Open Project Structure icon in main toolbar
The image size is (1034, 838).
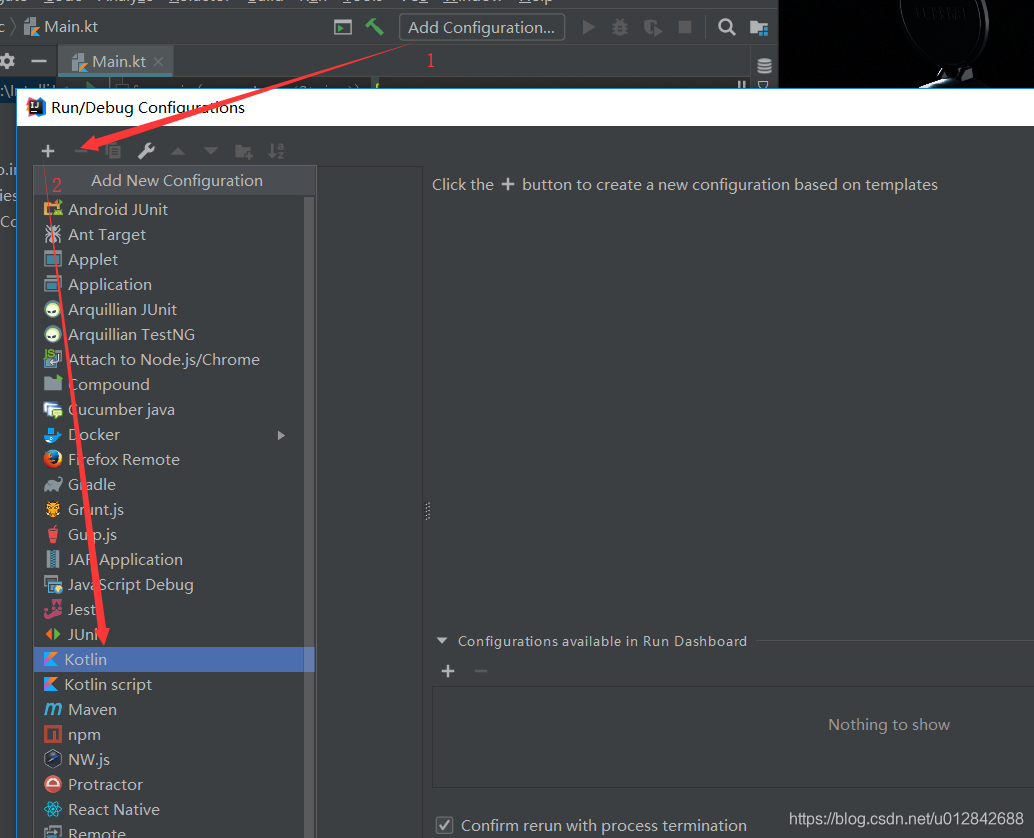click(x=759, y=28)
